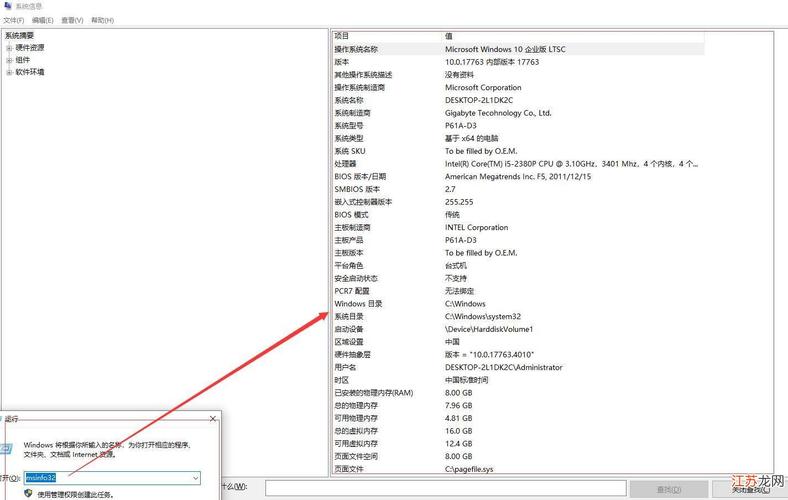Viewport: 788px width, 500px height.
Task: Select the PCR7 配置 row label
Action: (352, 291)
